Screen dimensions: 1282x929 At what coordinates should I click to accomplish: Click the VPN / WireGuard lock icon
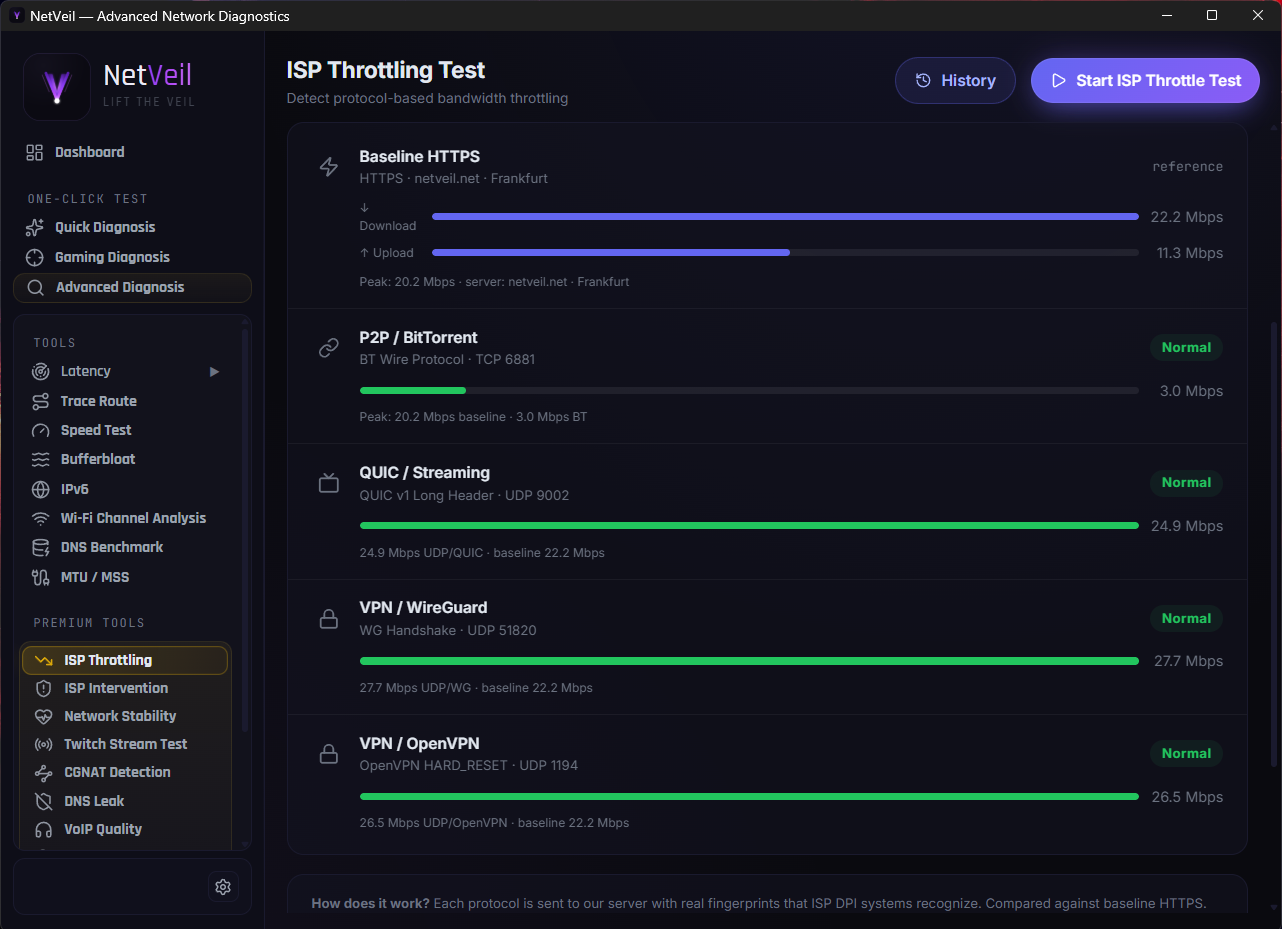point(329,619)
